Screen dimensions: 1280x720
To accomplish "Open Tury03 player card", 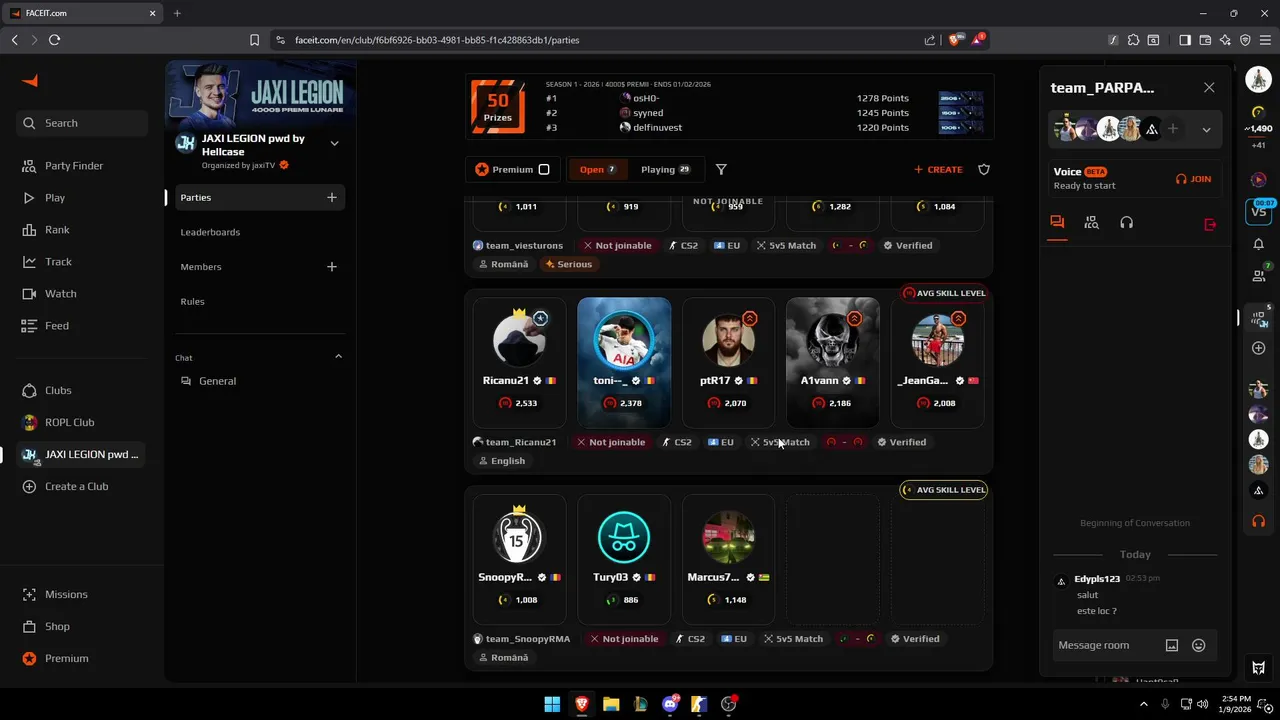I will pyautogui.click(x=624, y=559).
